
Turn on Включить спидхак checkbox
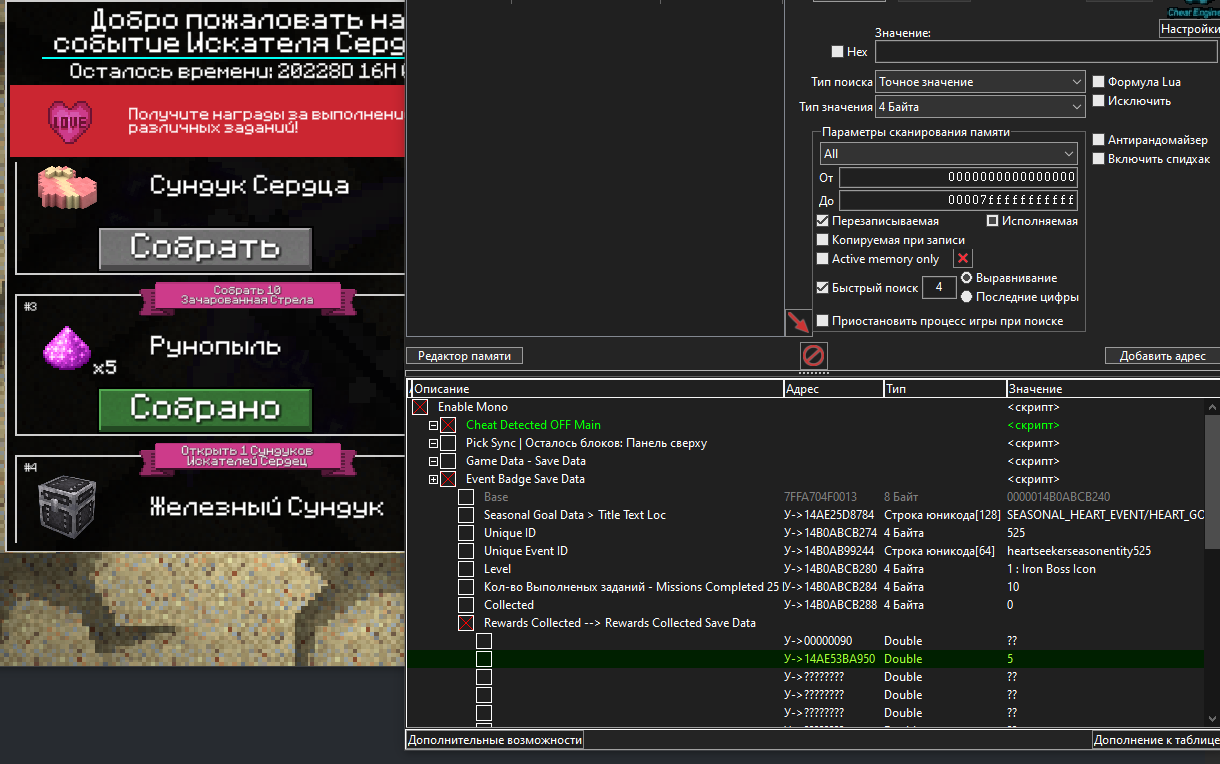click(1099, 158)
